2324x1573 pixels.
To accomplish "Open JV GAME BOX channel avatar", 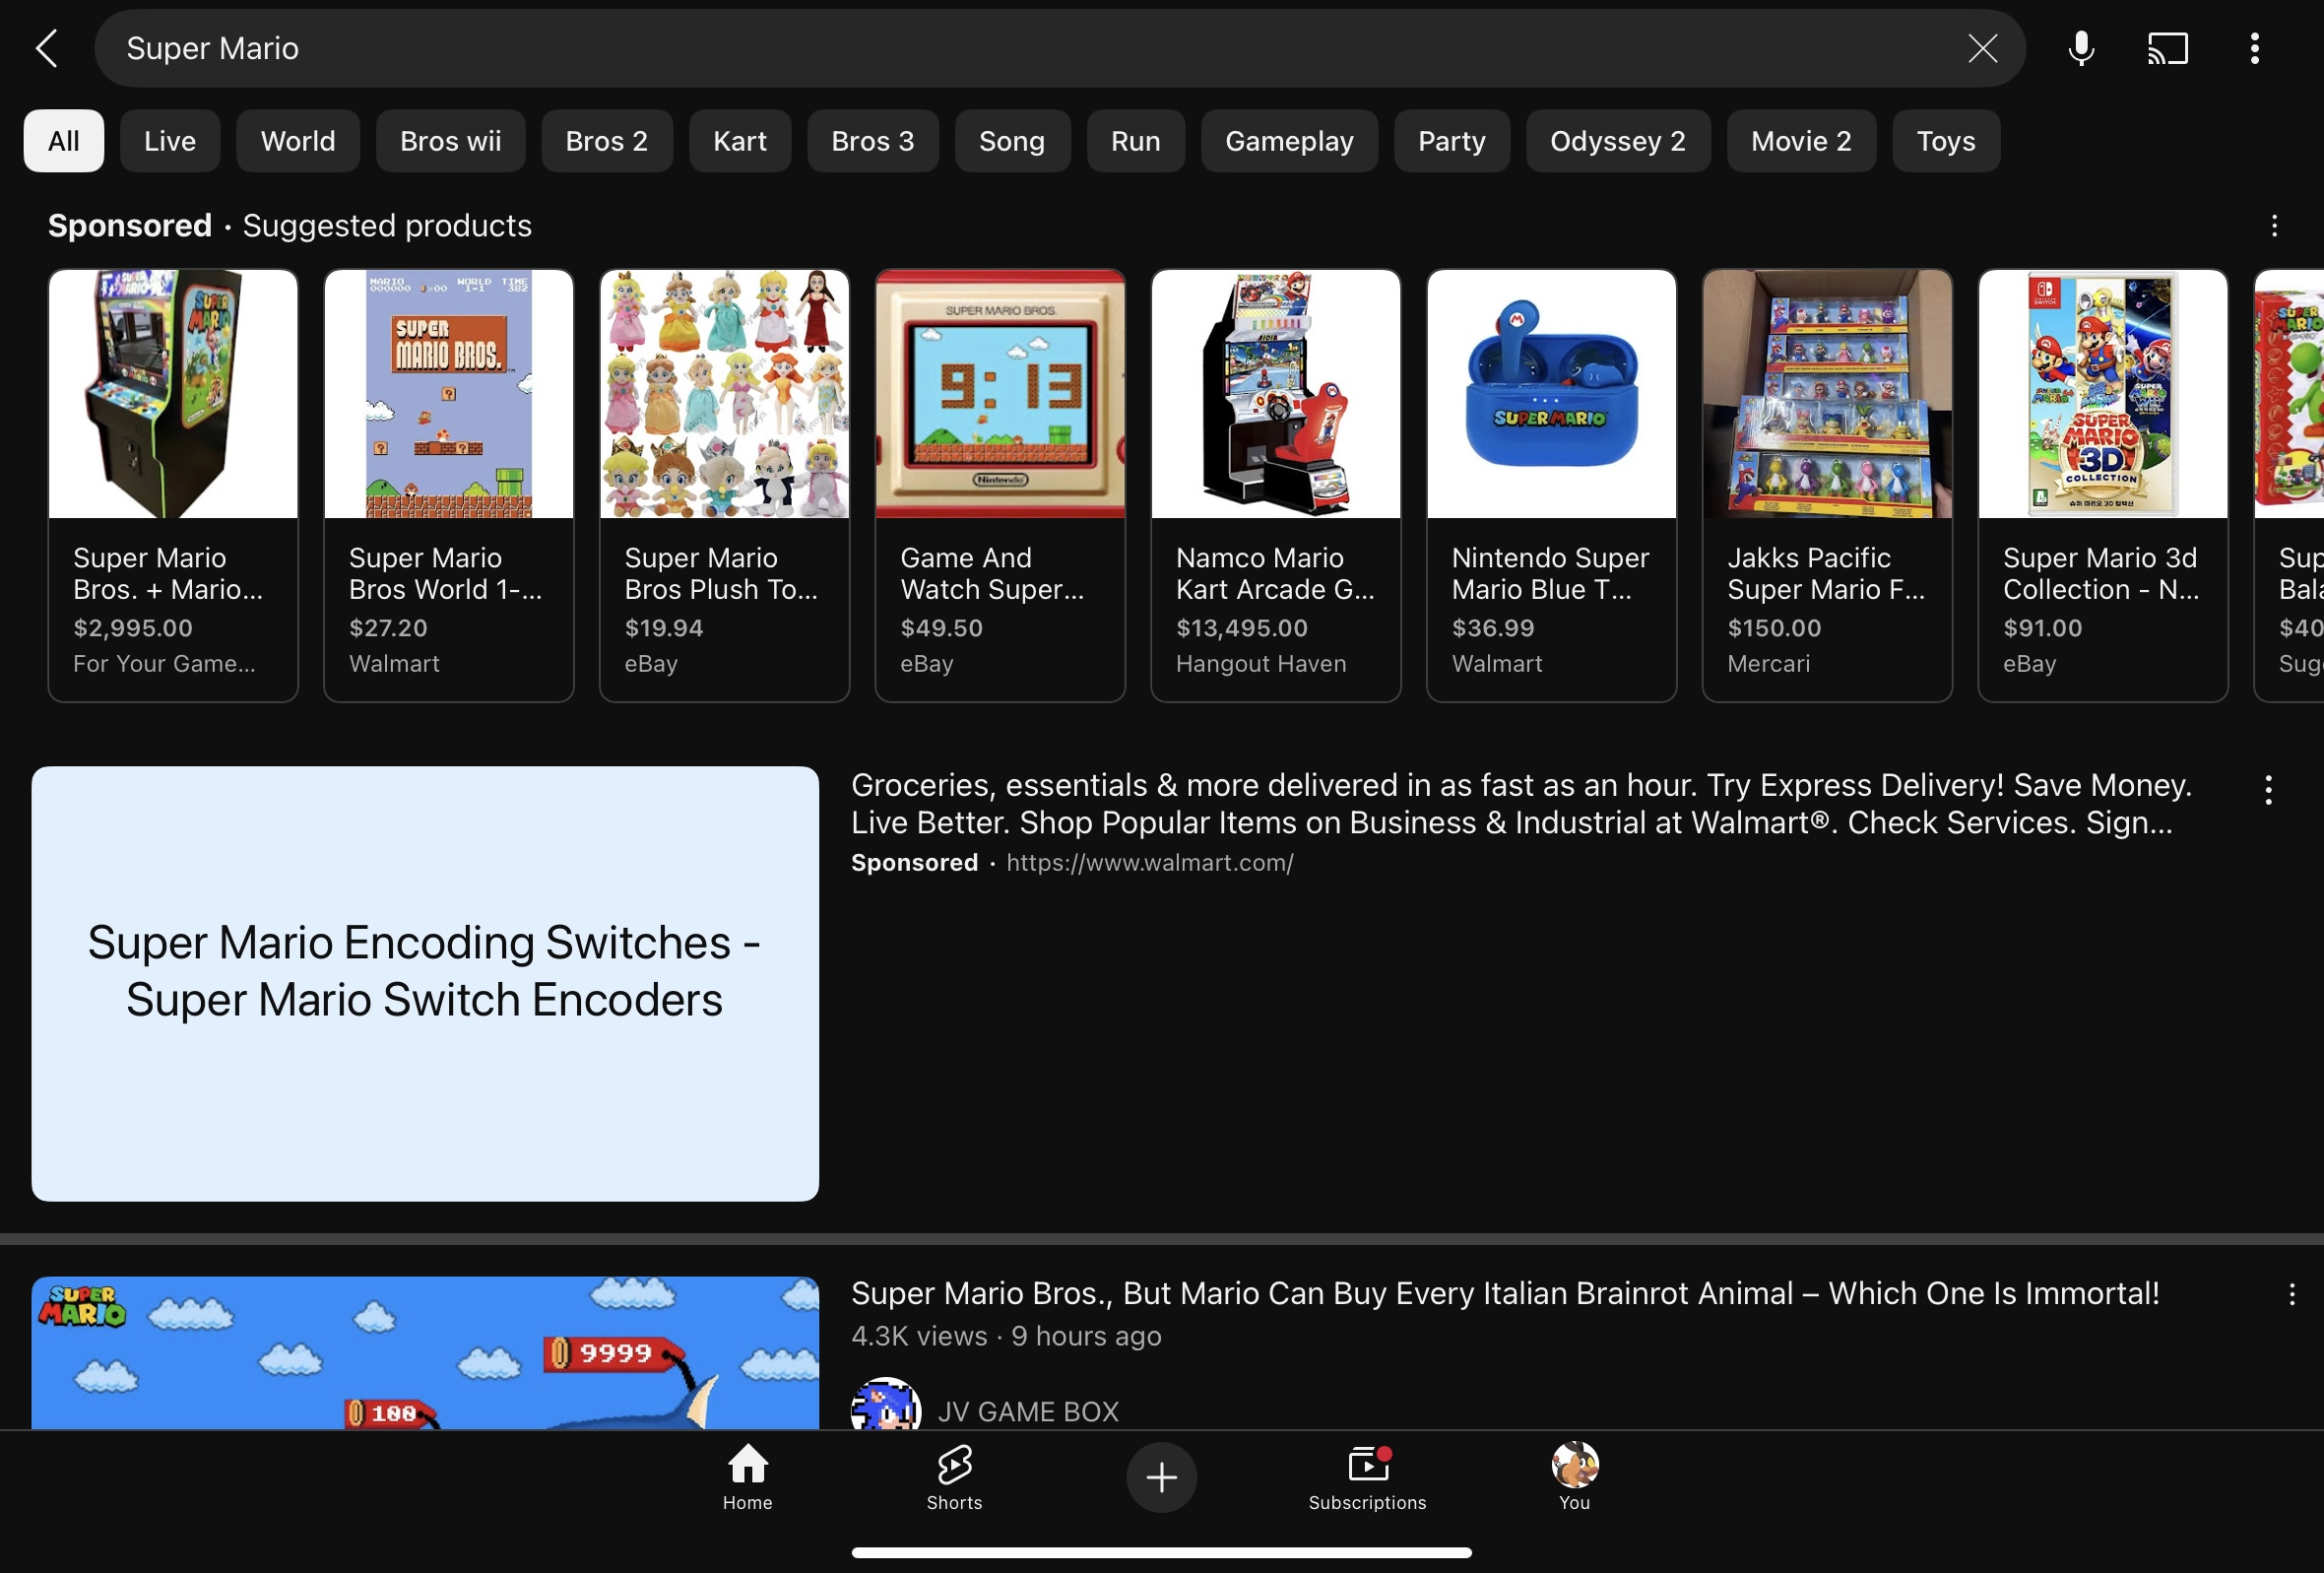I will [885, 1404].
